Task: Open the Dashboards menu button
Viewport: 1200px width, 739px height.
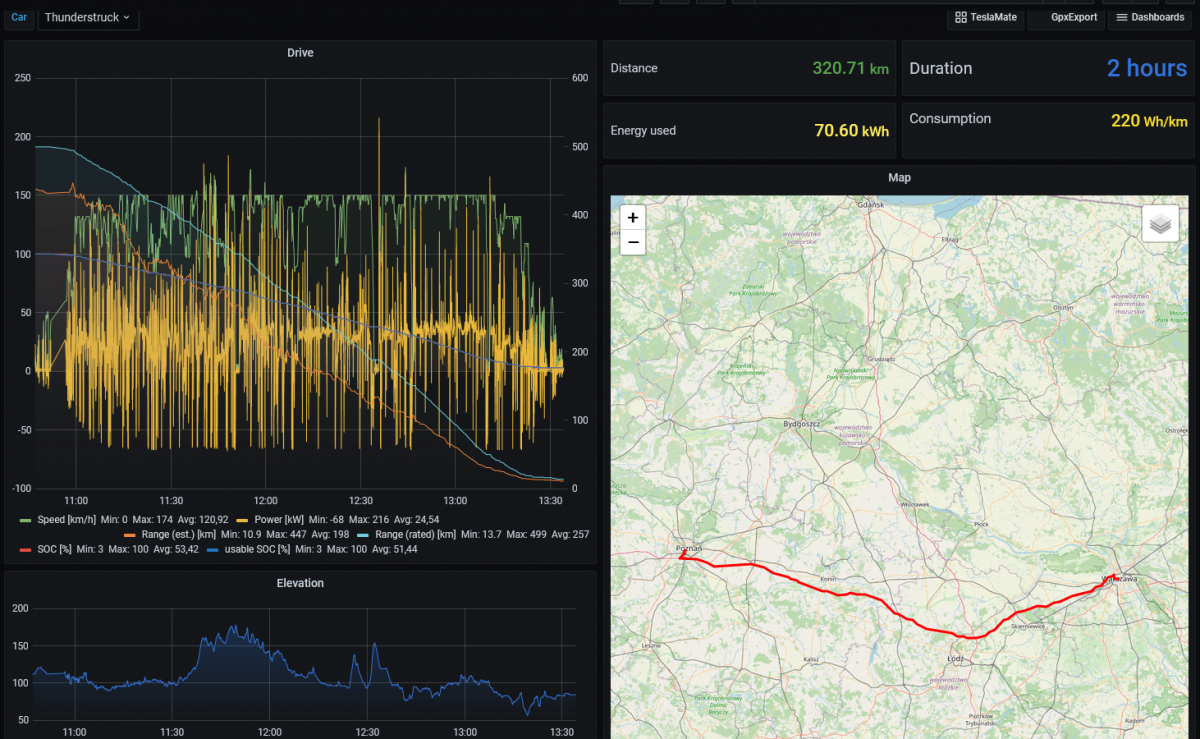Action: [x=1150, y=17]
